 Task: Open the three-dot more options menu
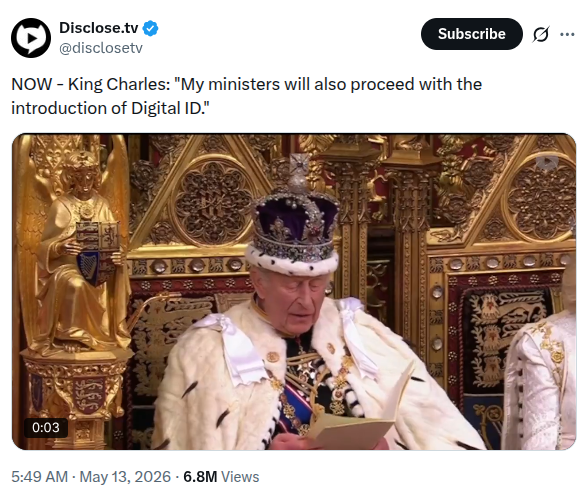pyautogui.click(x=567, y=34)
